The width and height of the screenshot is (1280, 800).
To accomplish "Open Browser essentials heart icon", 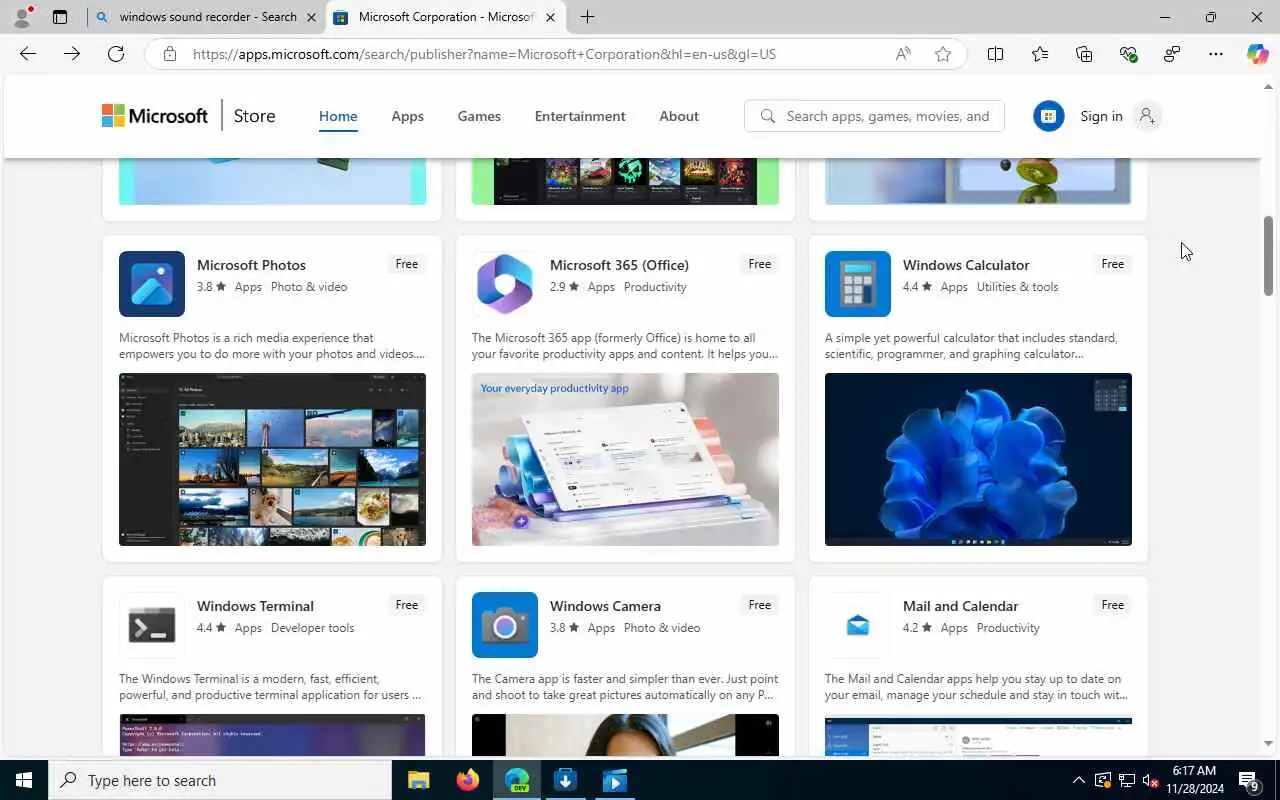I will point(1128,54).
